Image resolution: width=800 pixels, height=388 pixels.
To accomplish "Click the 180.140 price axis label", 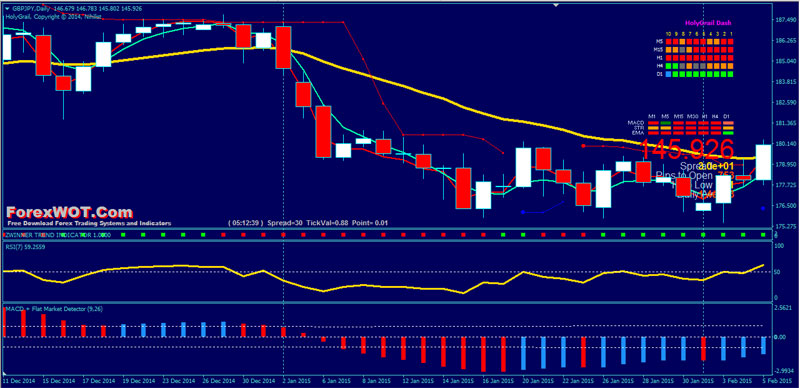I will click(x=786, y=143).
